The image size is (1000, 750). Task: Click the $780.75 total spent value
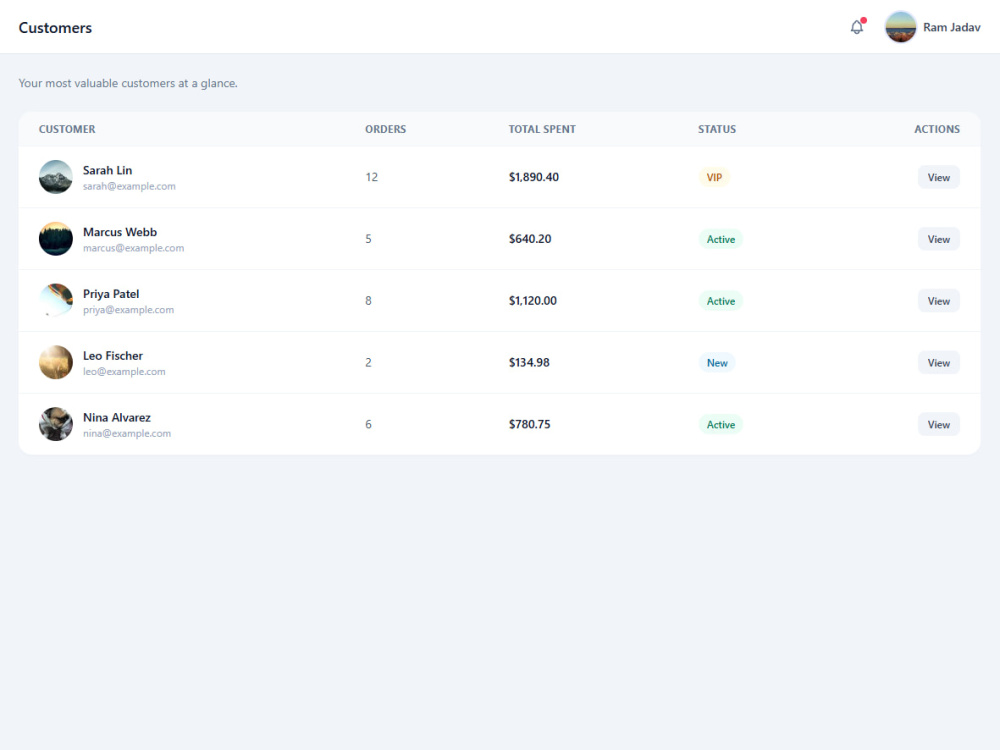[x=529, y=425]
